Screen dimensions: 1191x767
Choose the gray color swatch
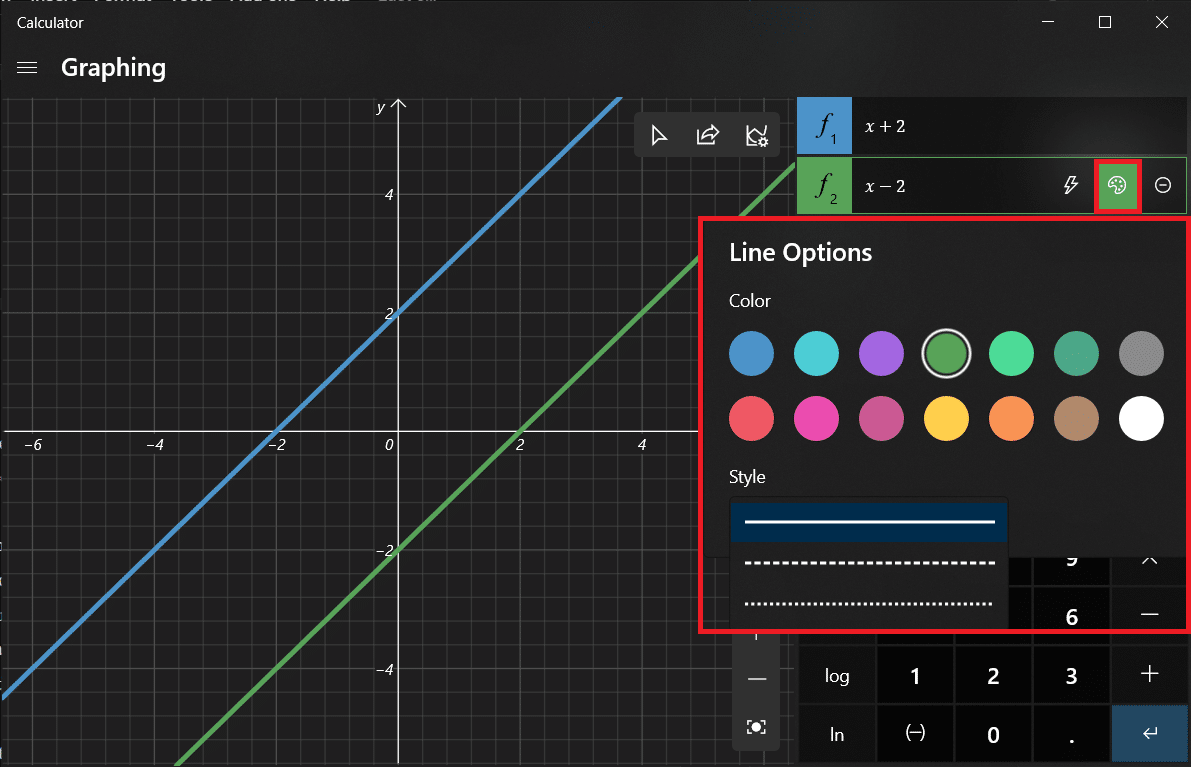pos(1141,353)
